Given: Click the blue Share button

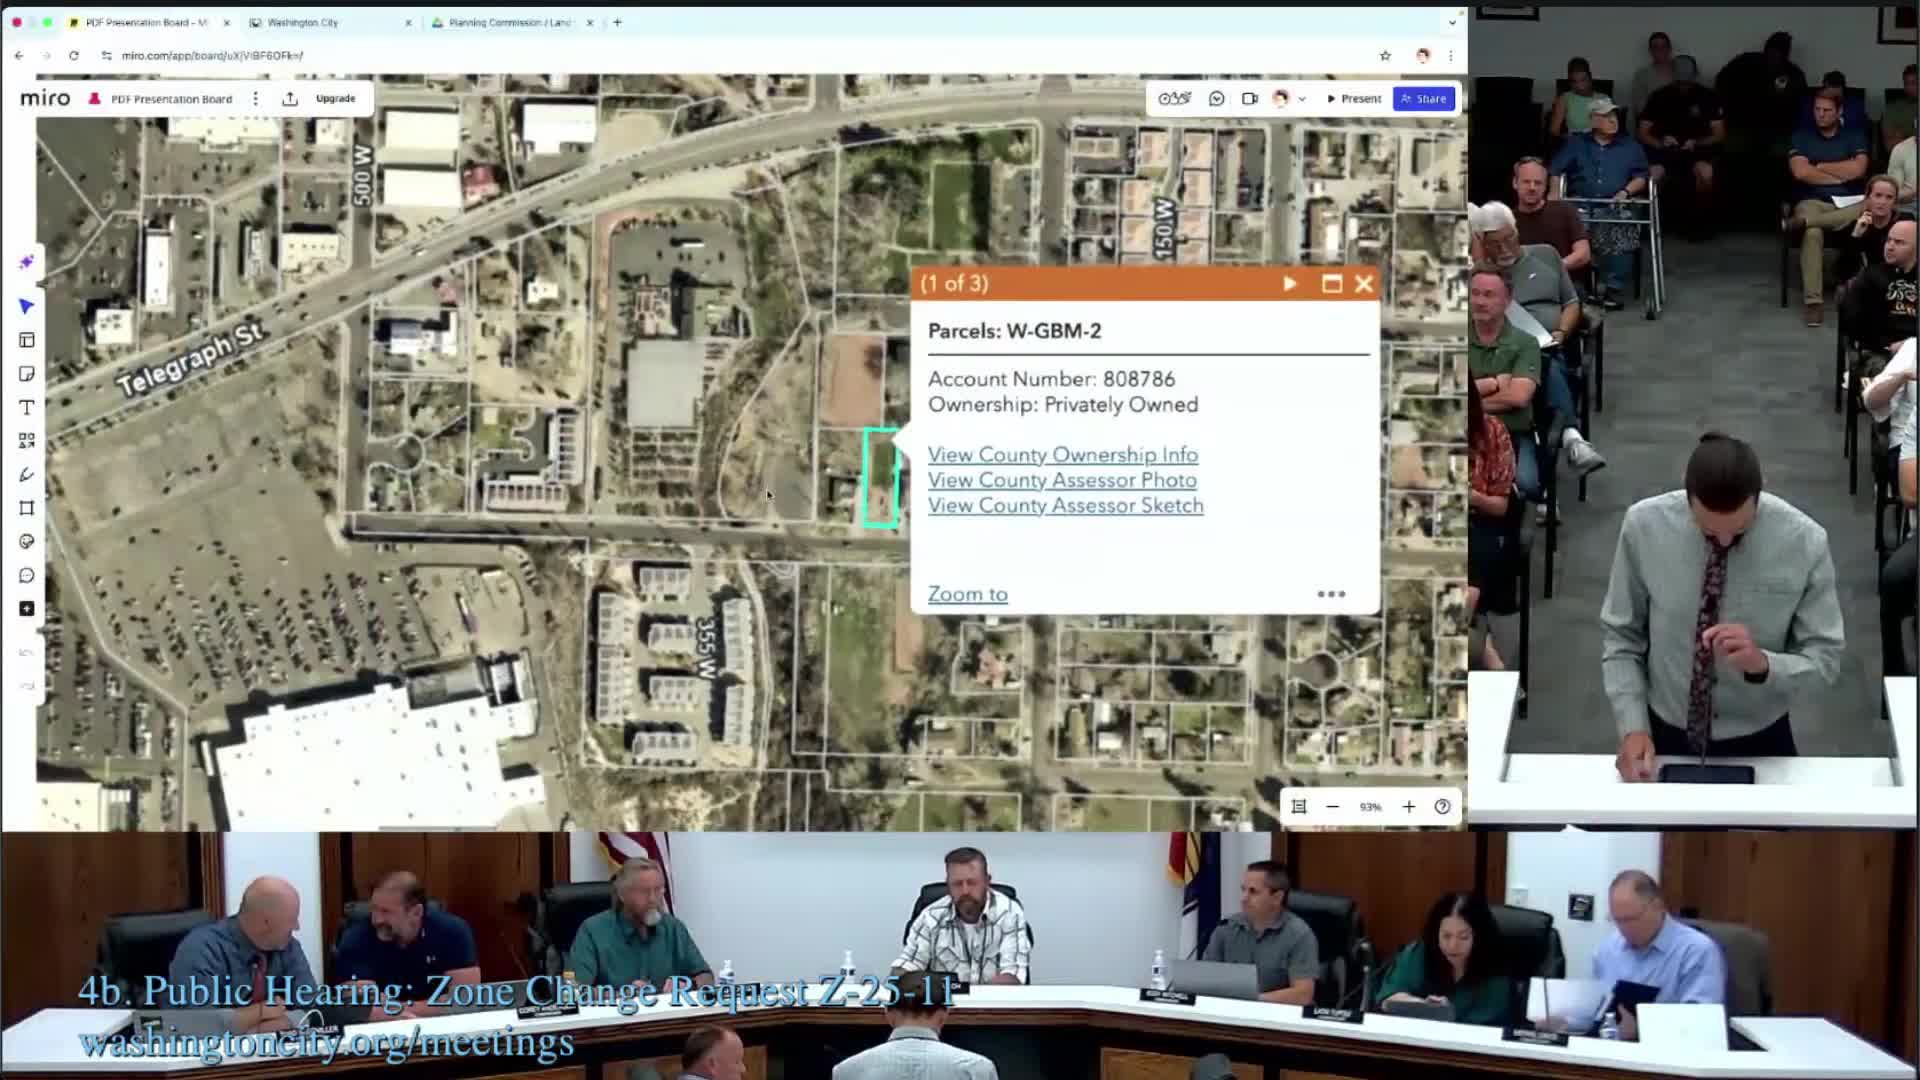Looking at the screenshot, I should tap(1424, 99).
